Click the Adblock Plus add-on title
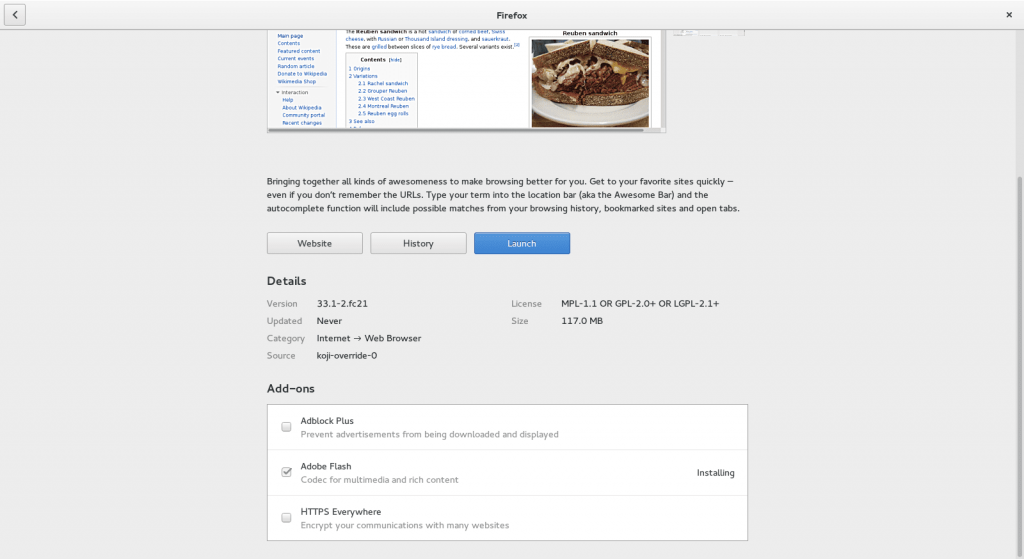This screenshot has width=1024, height=559. click(327, 421)
